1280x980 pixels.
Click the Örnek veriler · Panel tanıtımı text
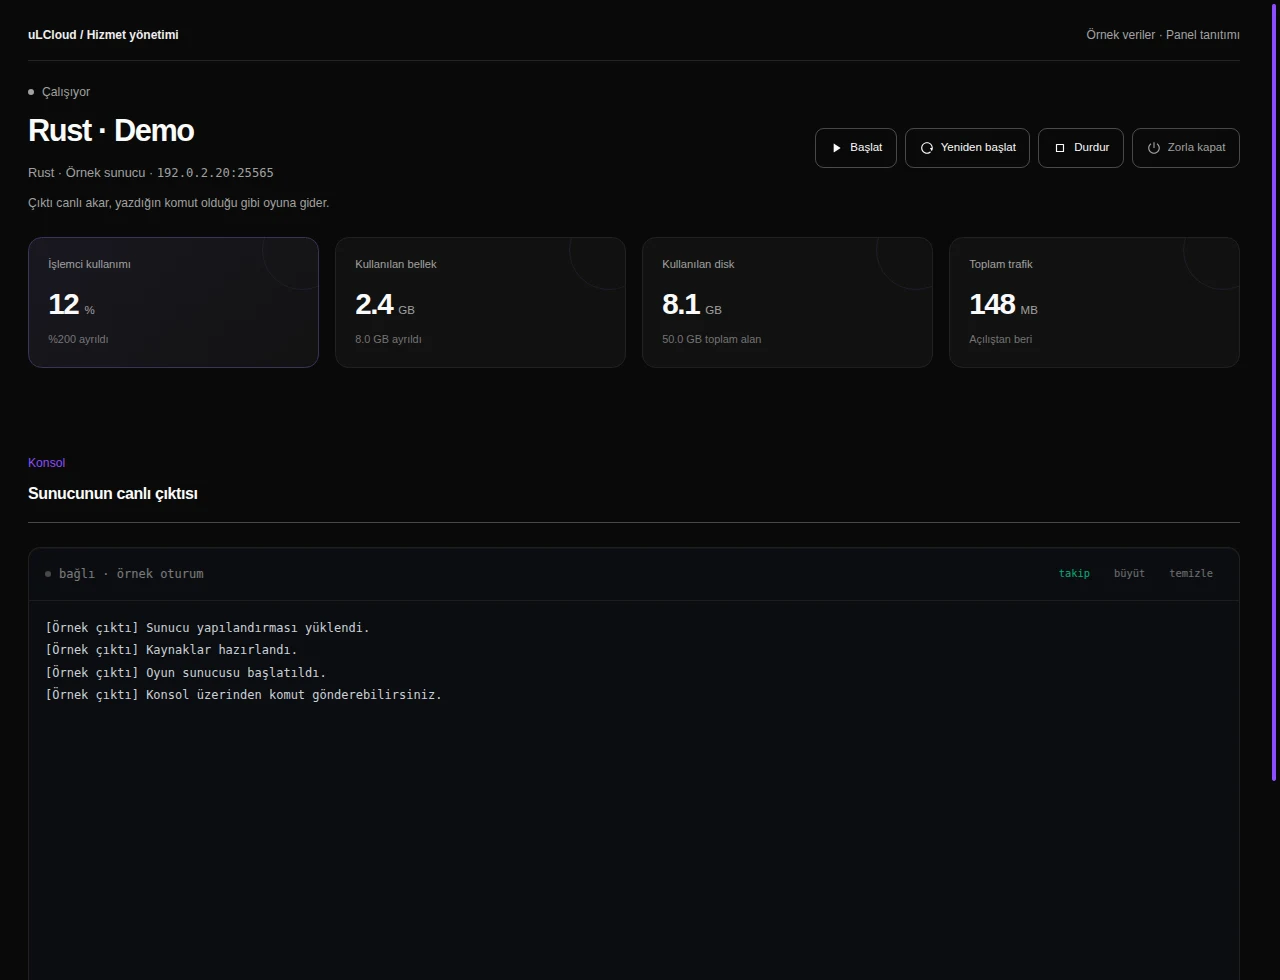(1163, 35)
